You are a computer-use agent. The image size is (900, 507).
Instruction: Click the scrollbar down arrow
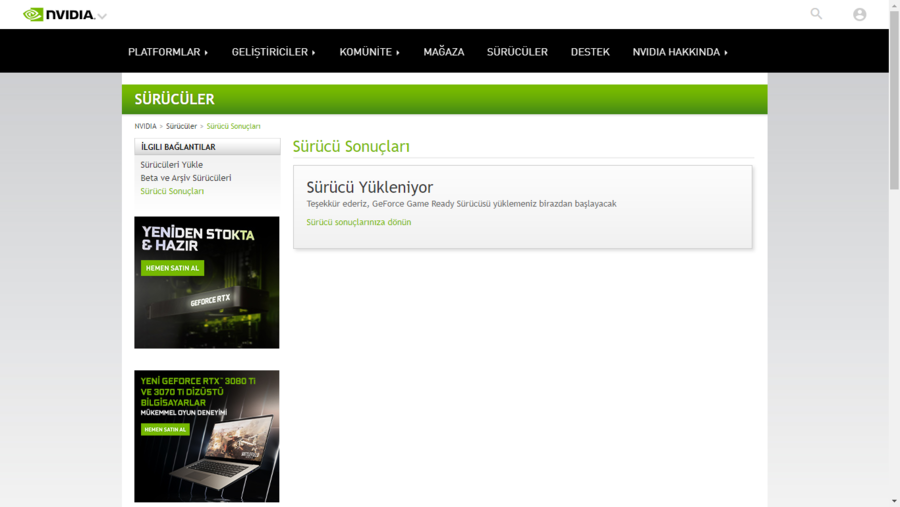pos(894,502)
